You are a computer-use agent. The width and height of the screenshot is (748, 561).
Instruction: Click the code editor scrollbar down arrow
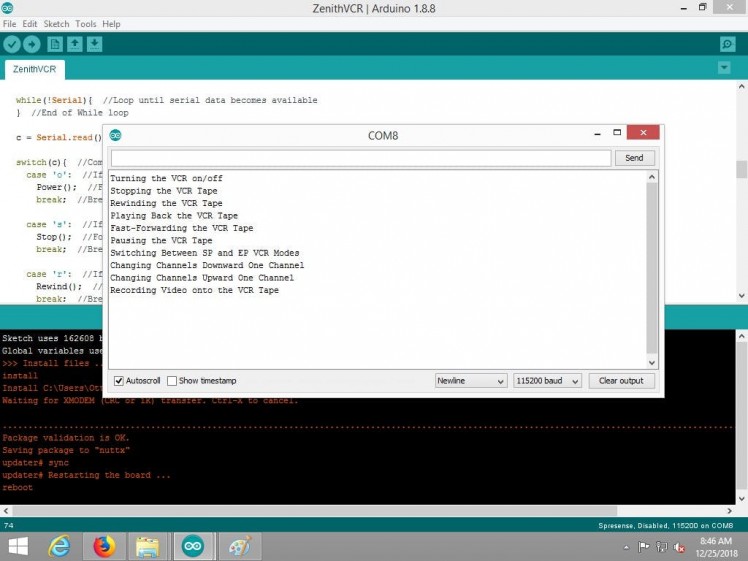pos(741,295)
